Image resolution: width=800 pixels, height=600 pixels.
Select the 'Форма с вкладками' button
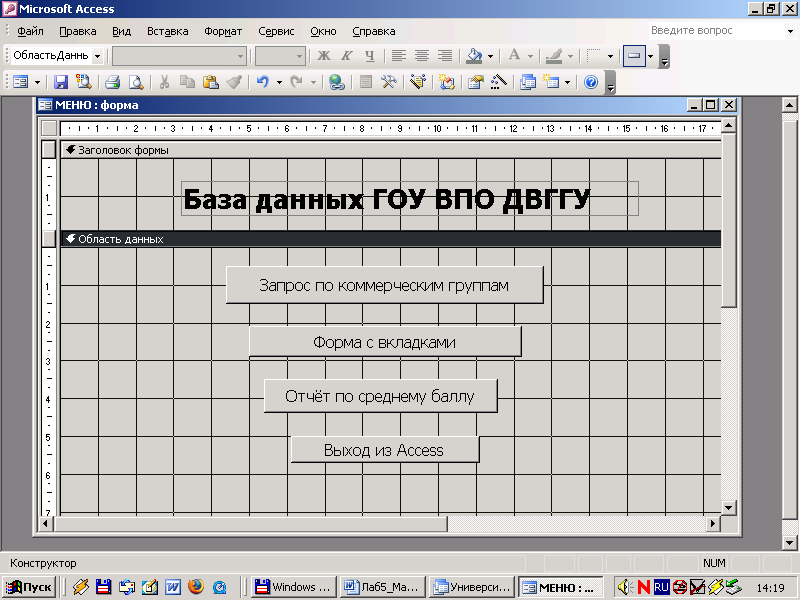click(x=385, y=341)
